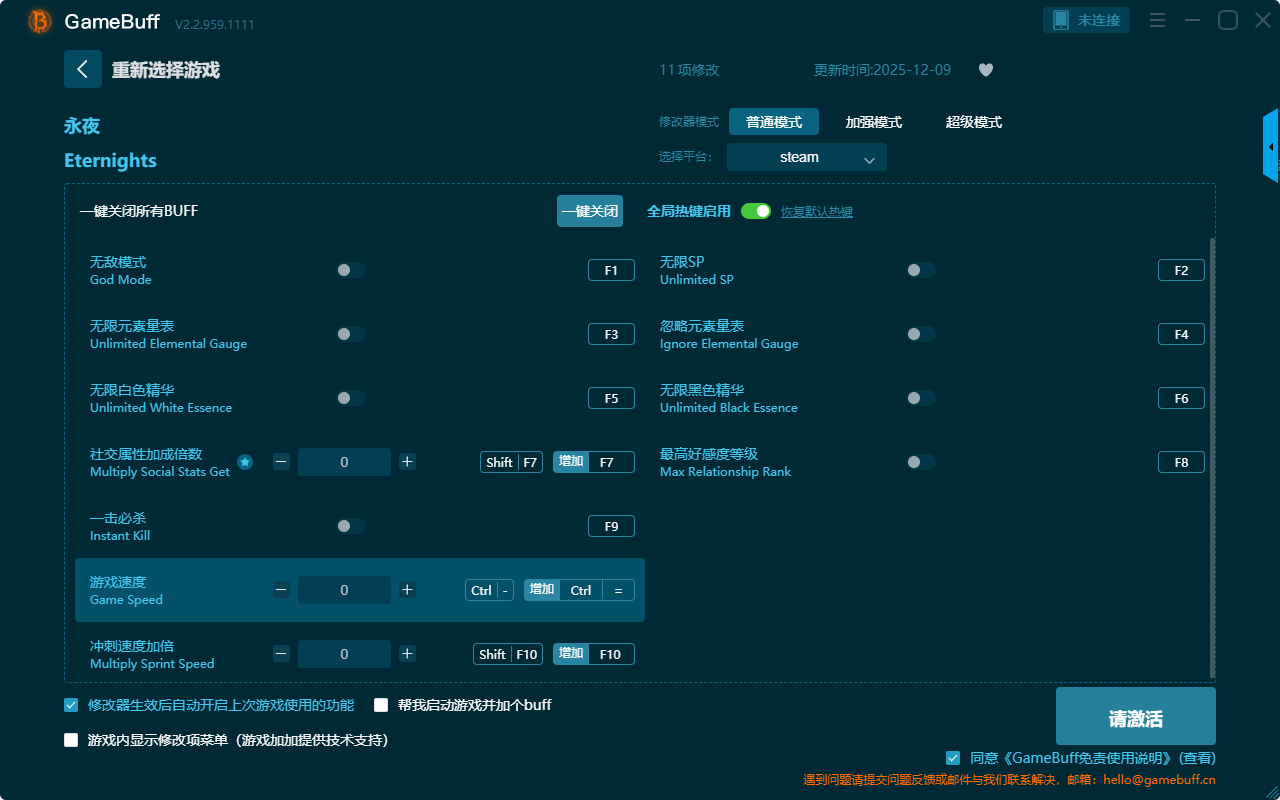This screenshot has width=1280, height=800.
Task: Click the back arrow to reselect game
Action: click(x=83, y=69)
